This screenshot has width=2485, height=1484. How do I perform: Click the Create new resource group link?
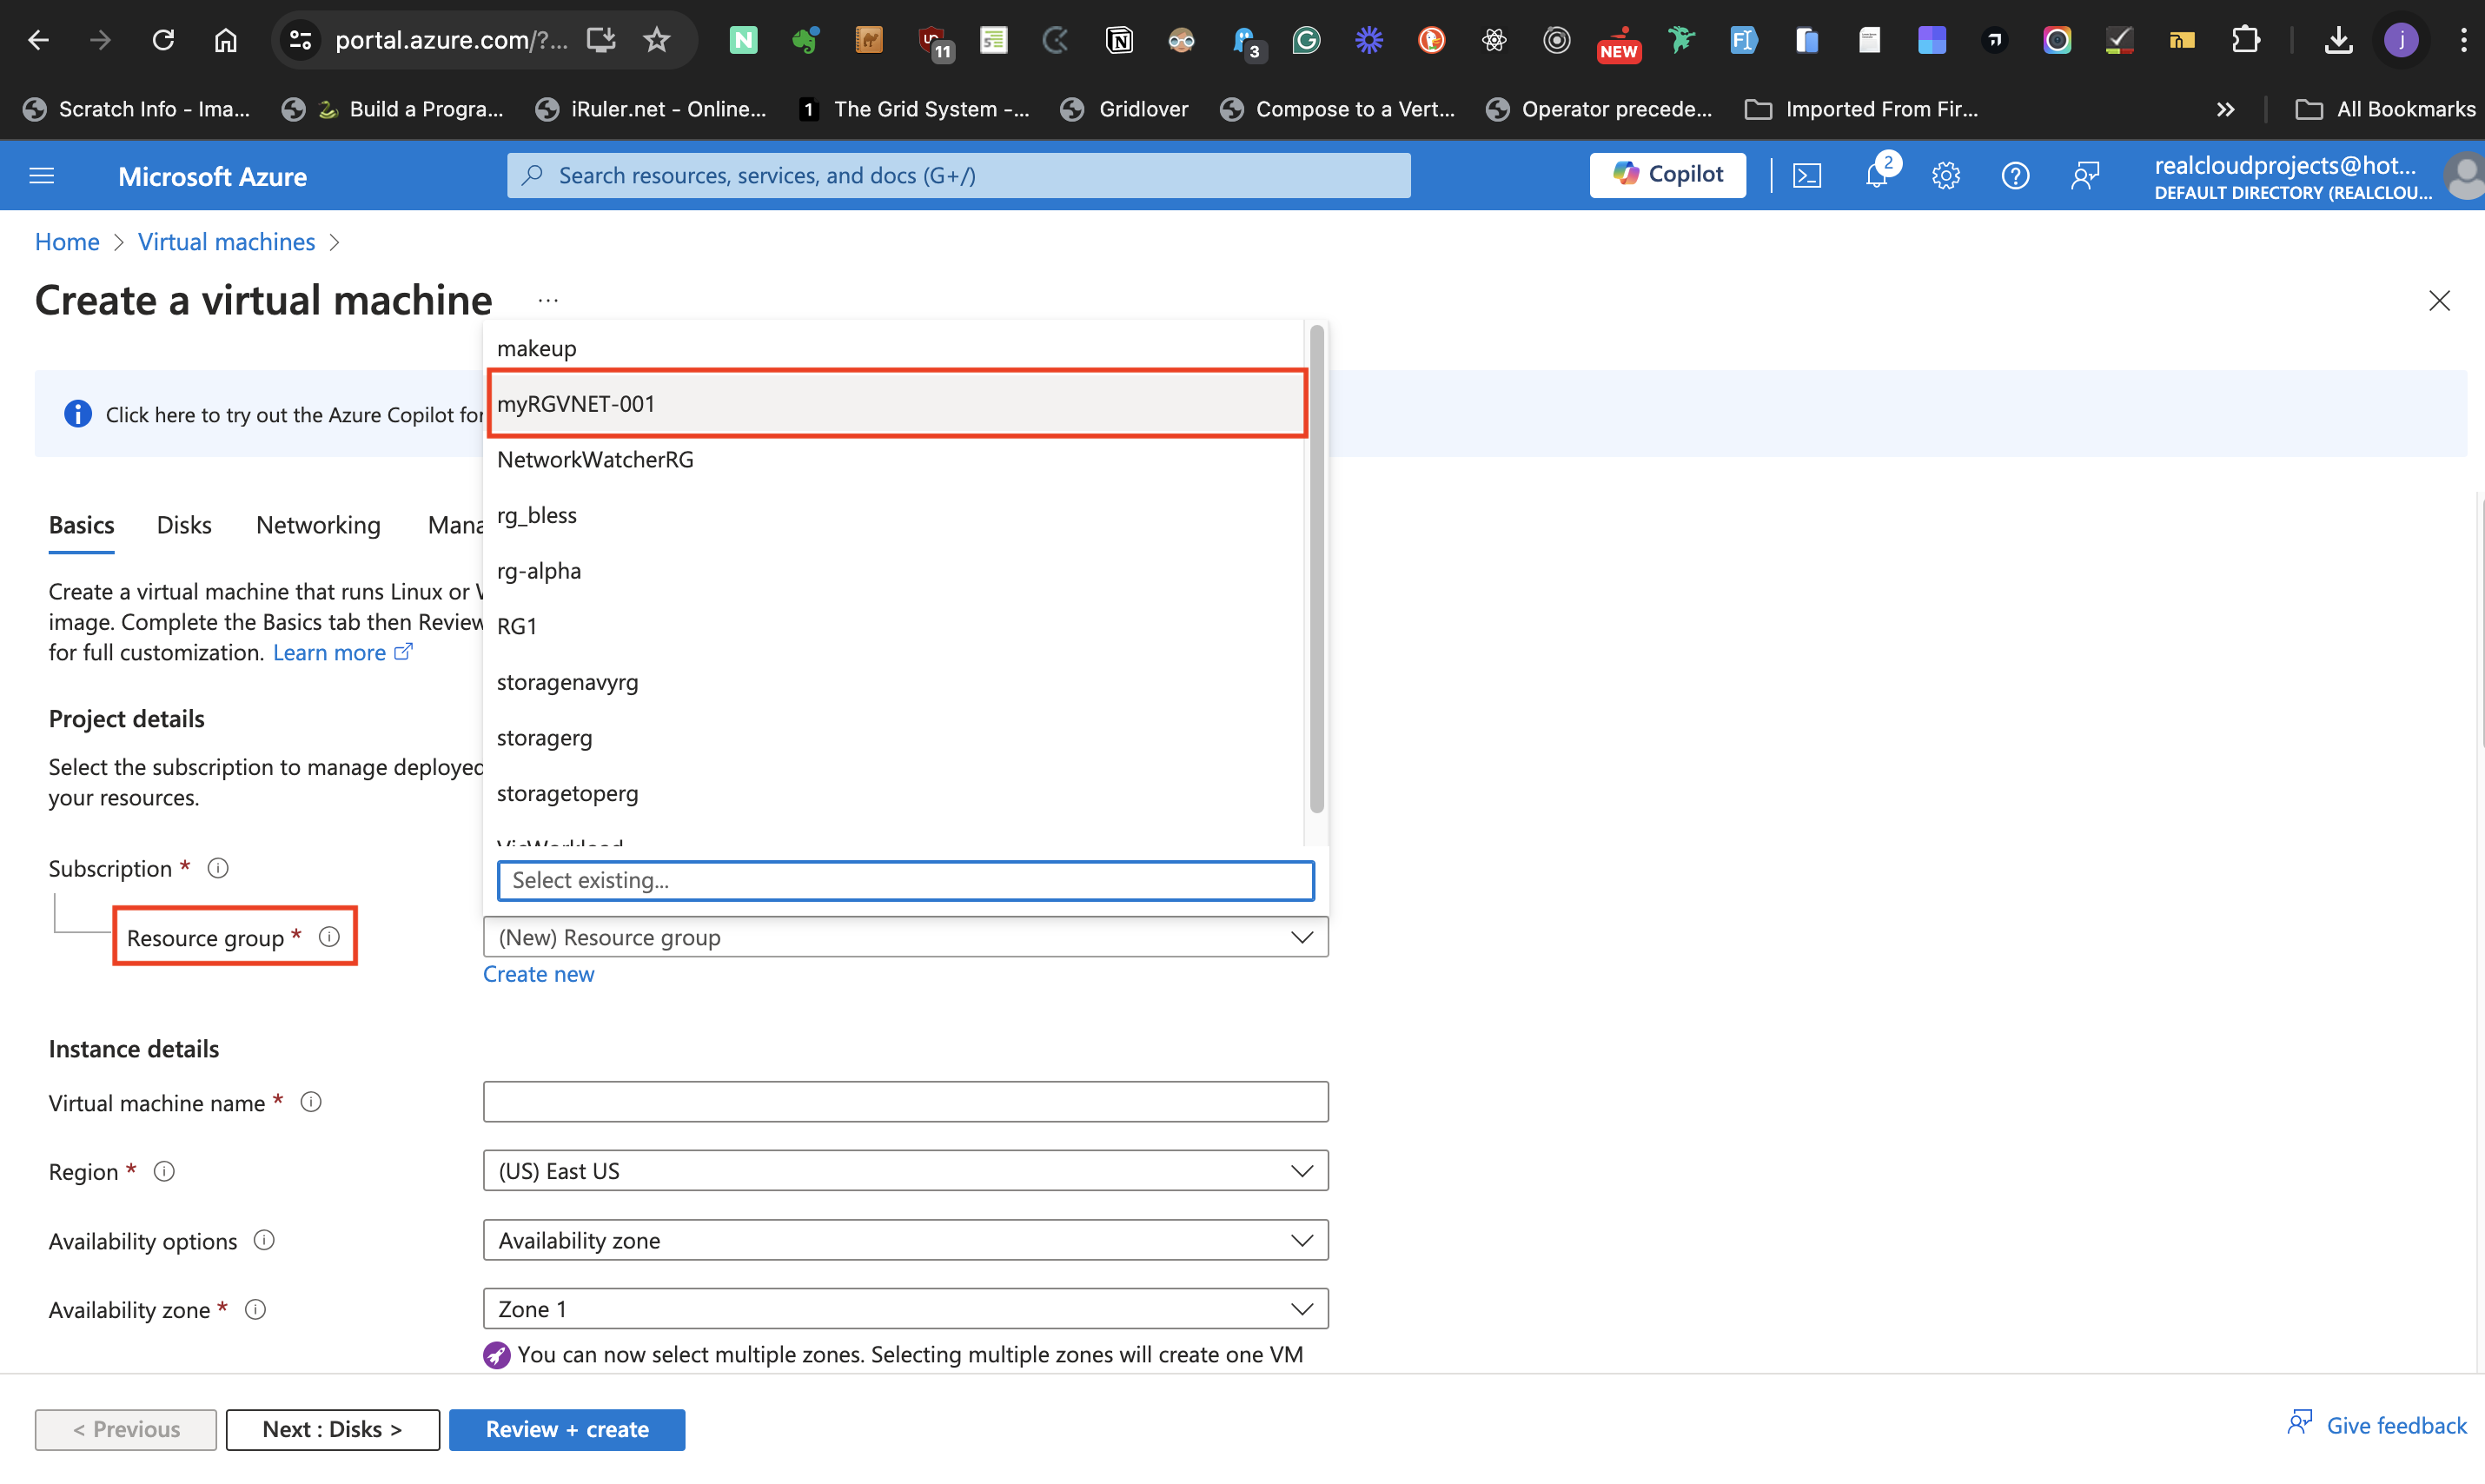(x=538, y=973)
